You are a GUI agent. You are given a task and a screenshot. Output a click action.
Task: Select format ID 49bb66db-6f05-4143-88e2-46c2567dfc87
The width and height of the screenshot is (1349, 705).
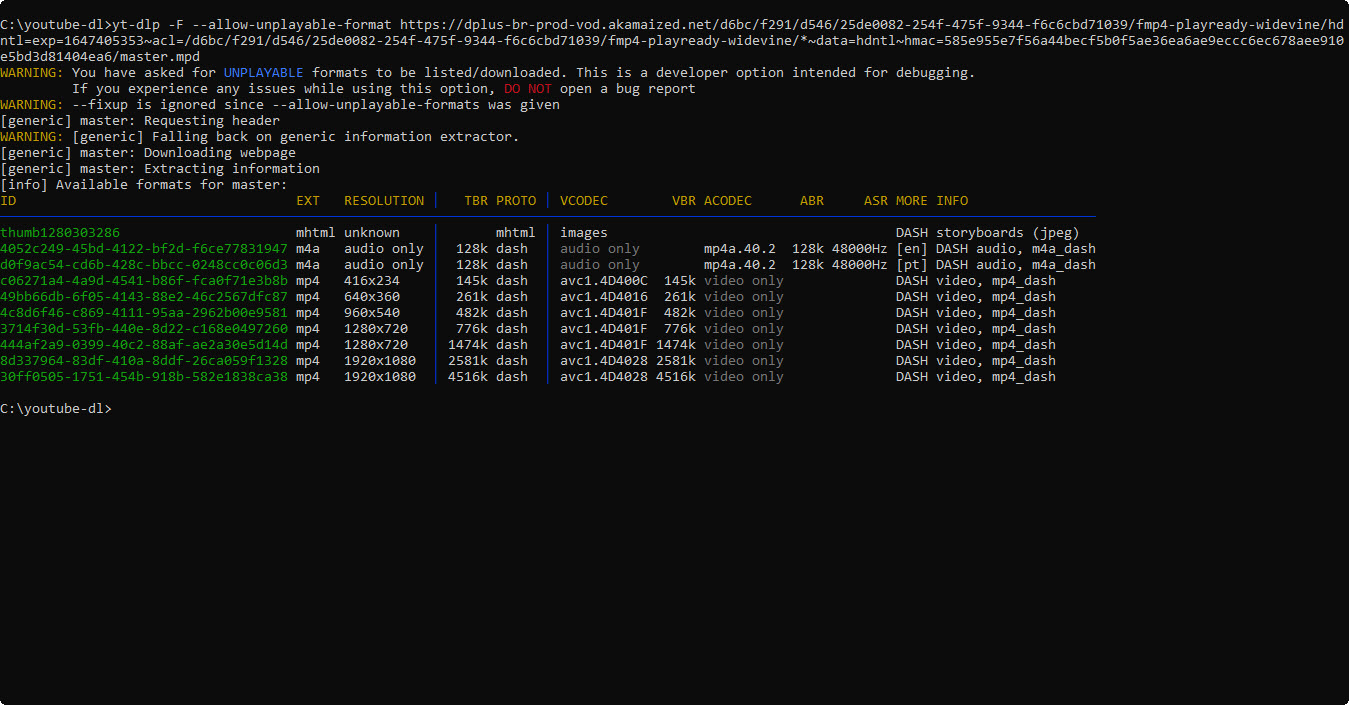point(144,297)
